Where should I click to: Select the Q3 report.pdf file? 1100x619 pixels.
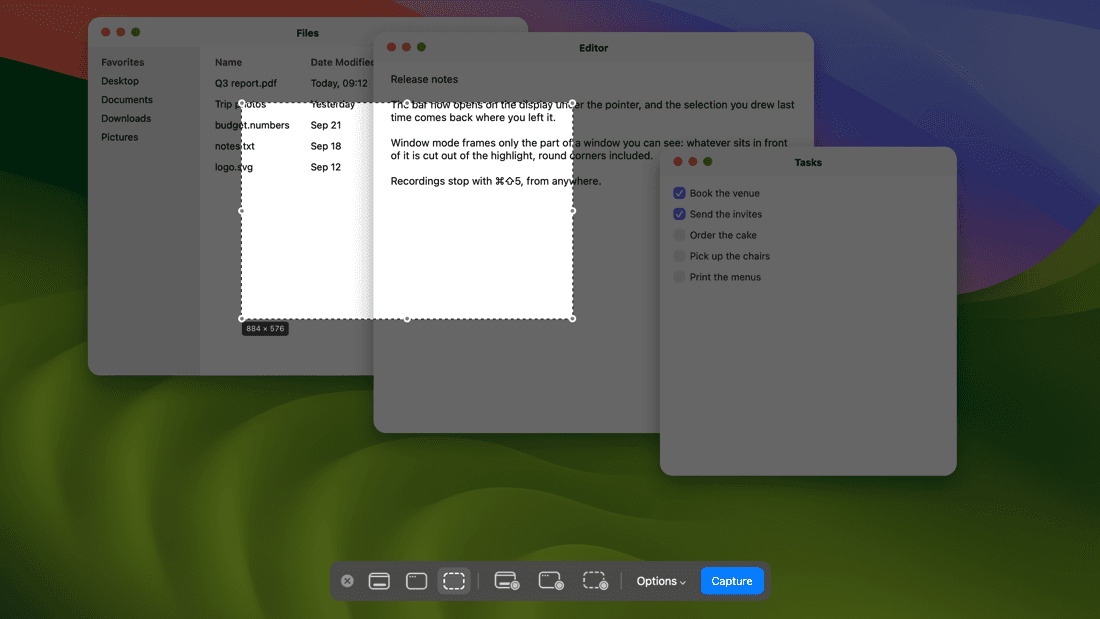point(246,83)
